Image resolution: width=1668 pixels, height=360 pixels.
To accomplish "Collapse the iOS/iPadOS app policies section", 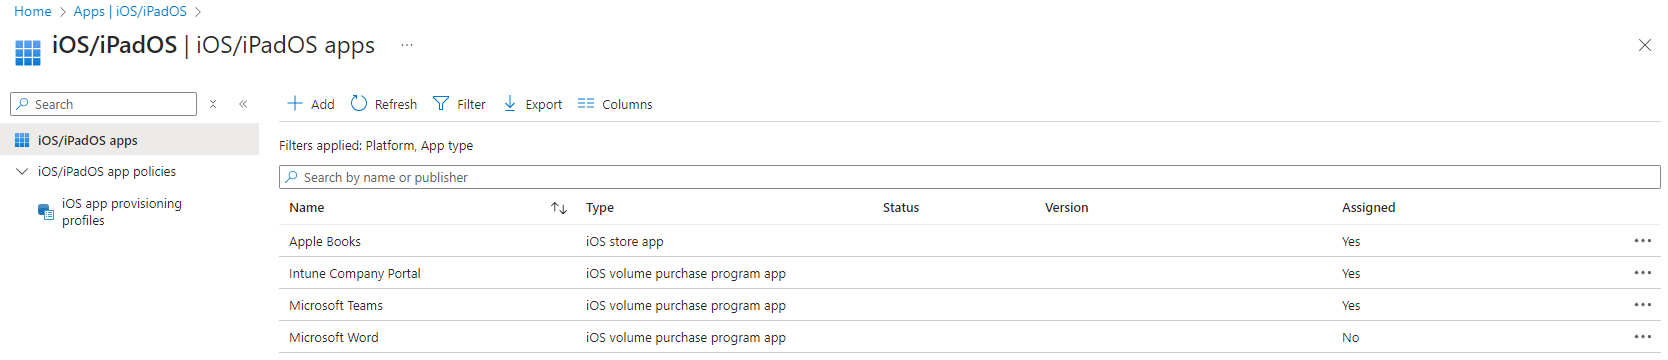I will point(22,172).
